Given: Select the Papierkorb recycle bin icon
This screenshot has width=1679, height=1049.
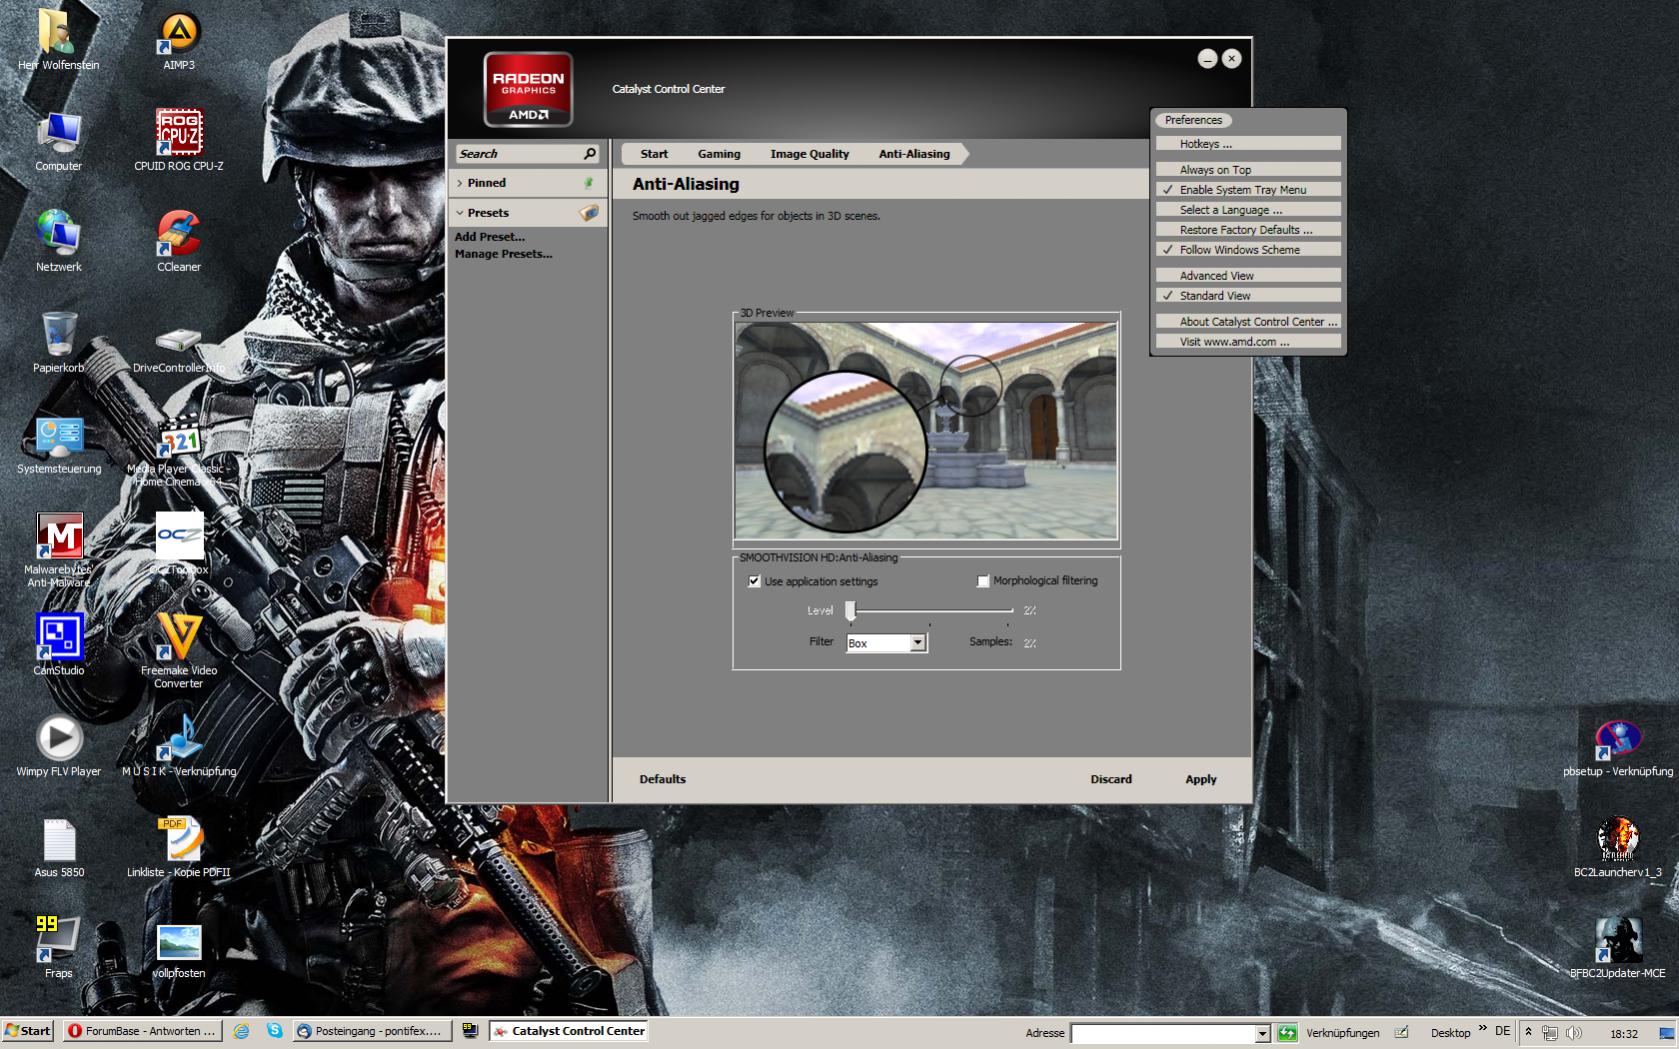Looking at the screenshot, I should coord(59,342).
